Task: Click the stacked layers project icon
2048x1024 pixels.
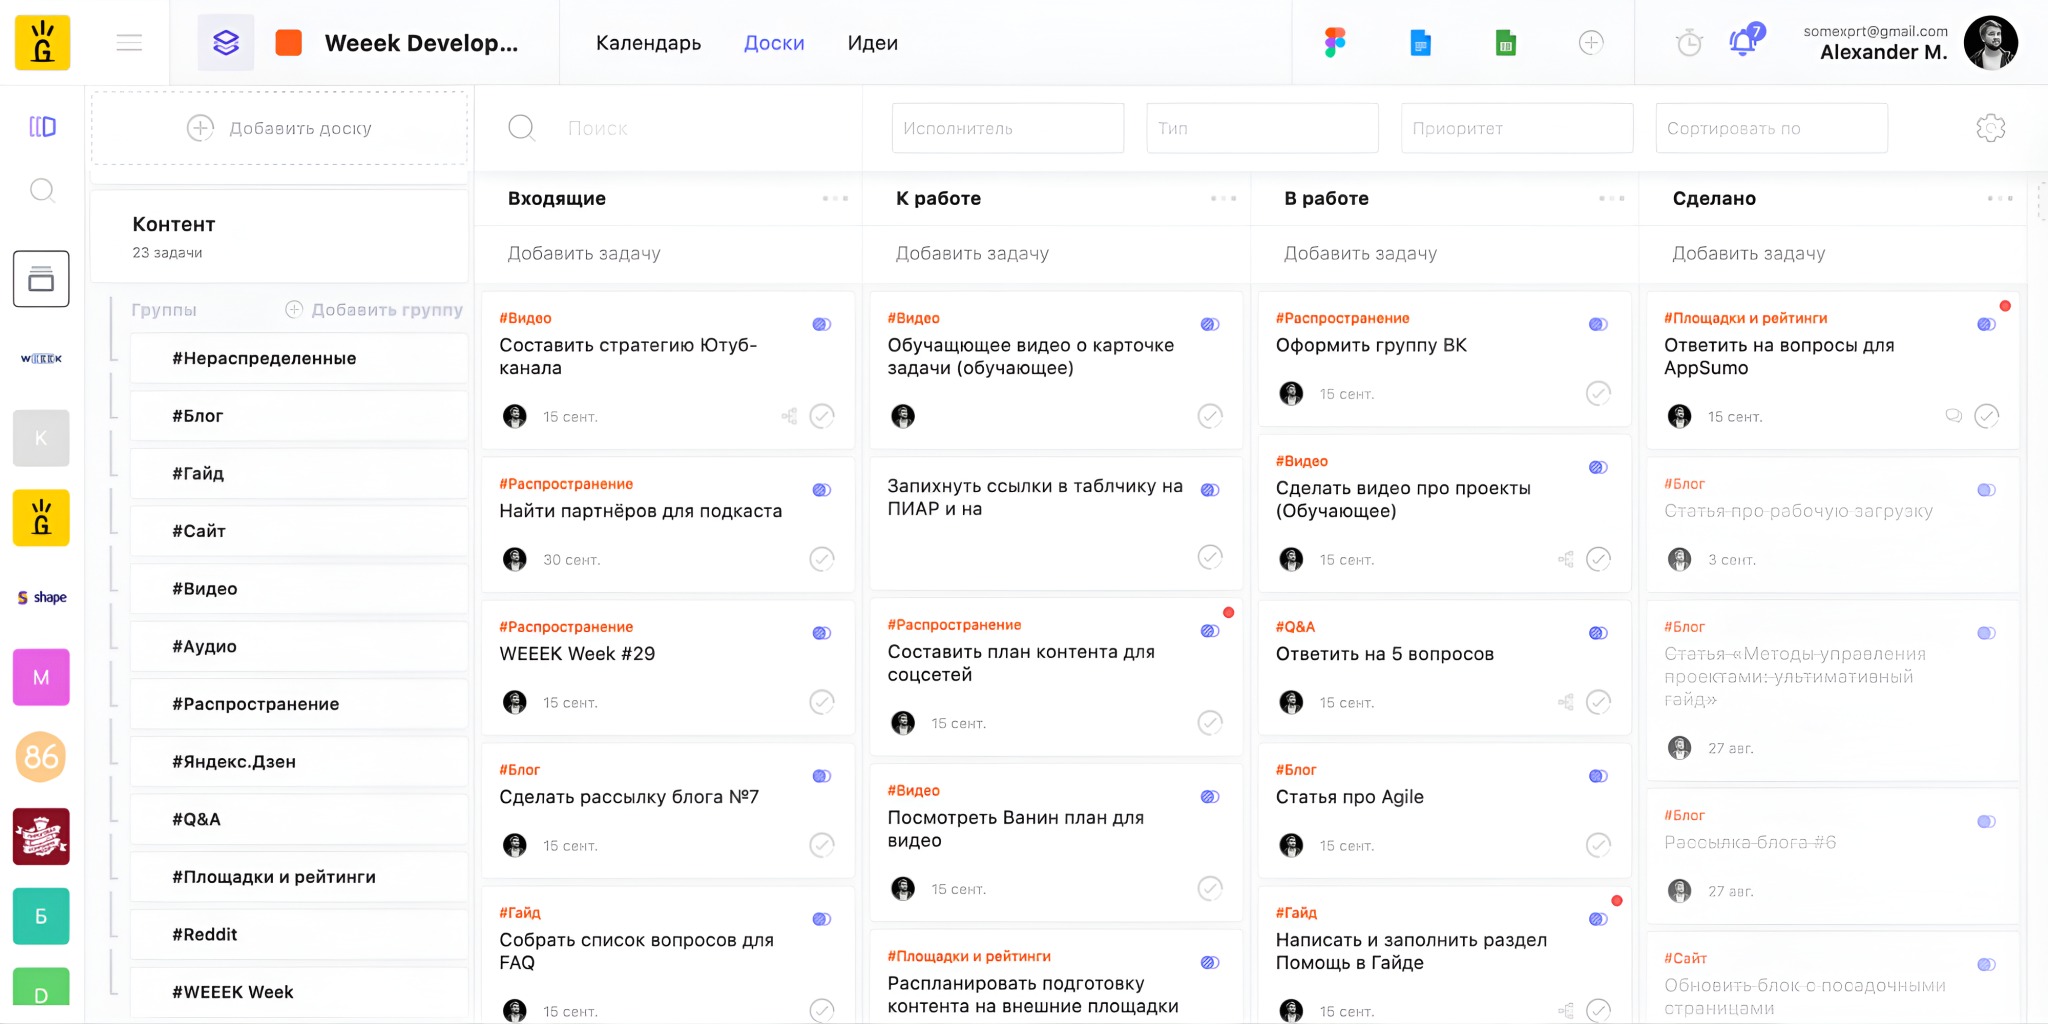Action: click(226, 43)
